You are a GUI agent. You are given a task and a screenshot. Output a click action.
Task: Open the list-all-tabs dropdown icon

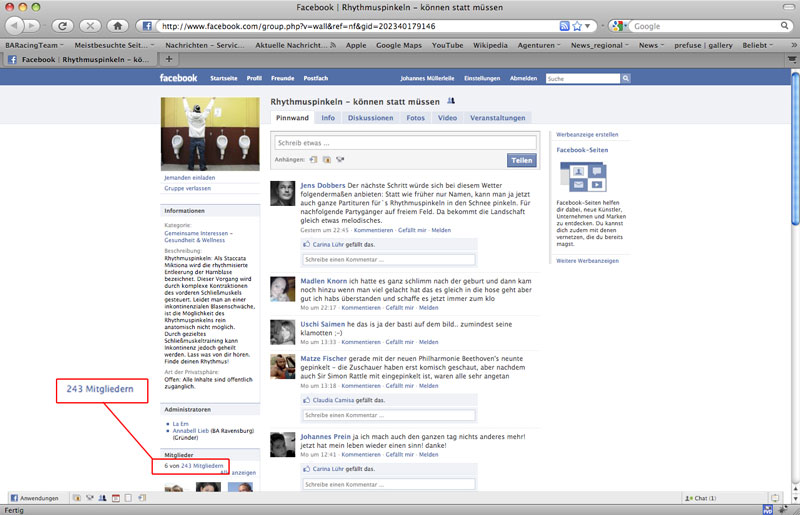pos(792,60)
